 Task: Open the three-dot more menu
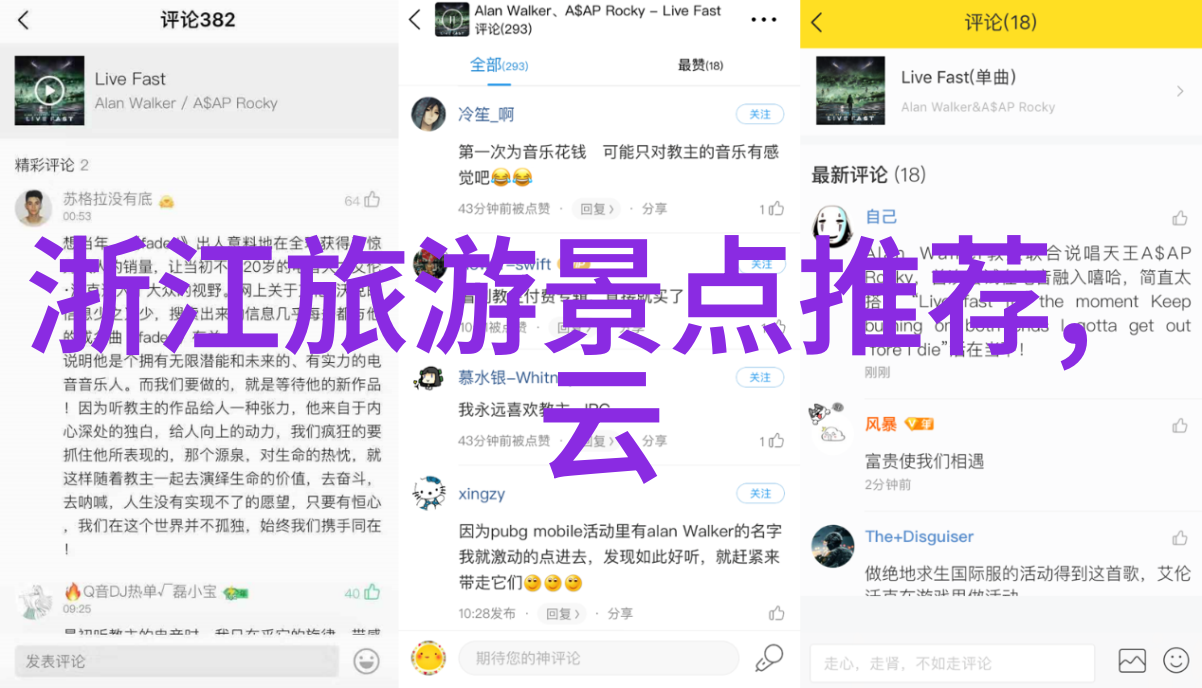(x=764, y=20)
